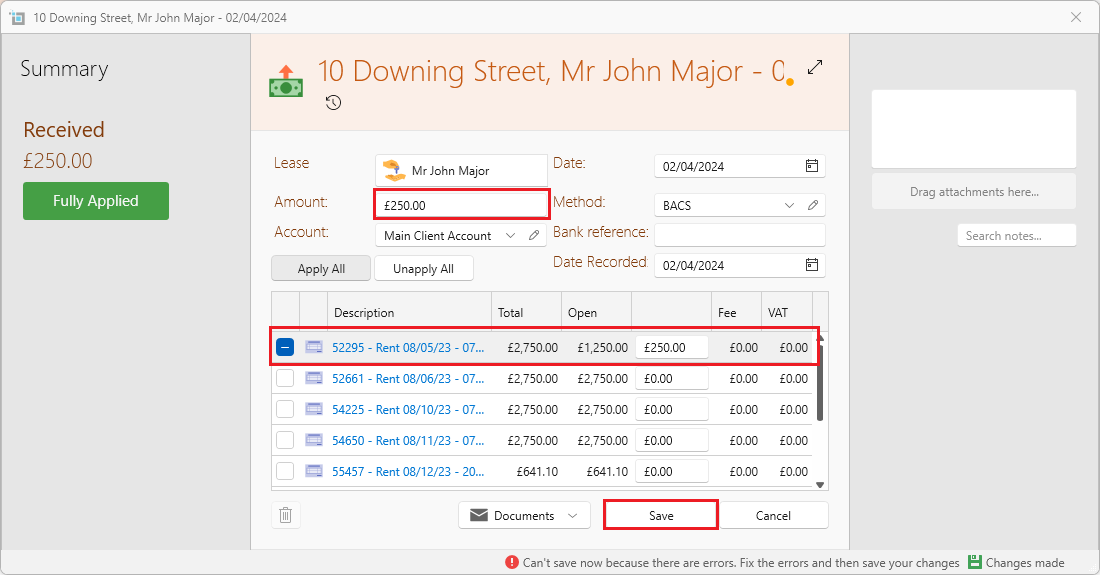Click the applied amount field for 52661
Image resolution: width=1100 pixels, height=575 pixels.
pos(671,378)
